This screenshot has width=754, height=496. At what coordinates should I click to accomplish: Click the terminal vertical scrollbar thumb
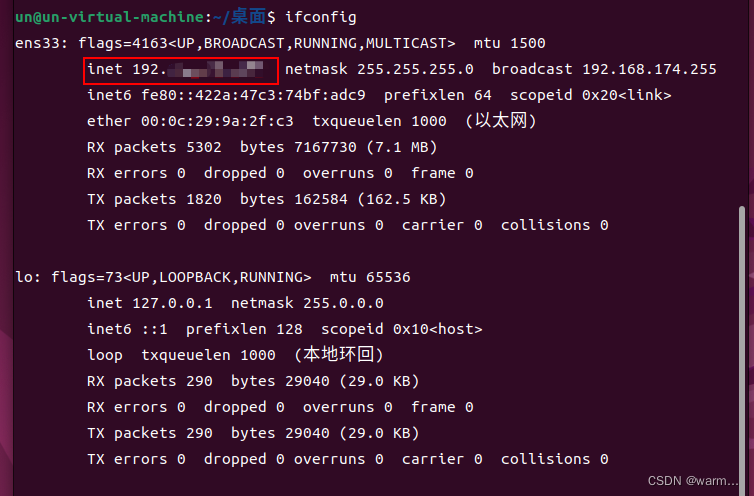741,344
